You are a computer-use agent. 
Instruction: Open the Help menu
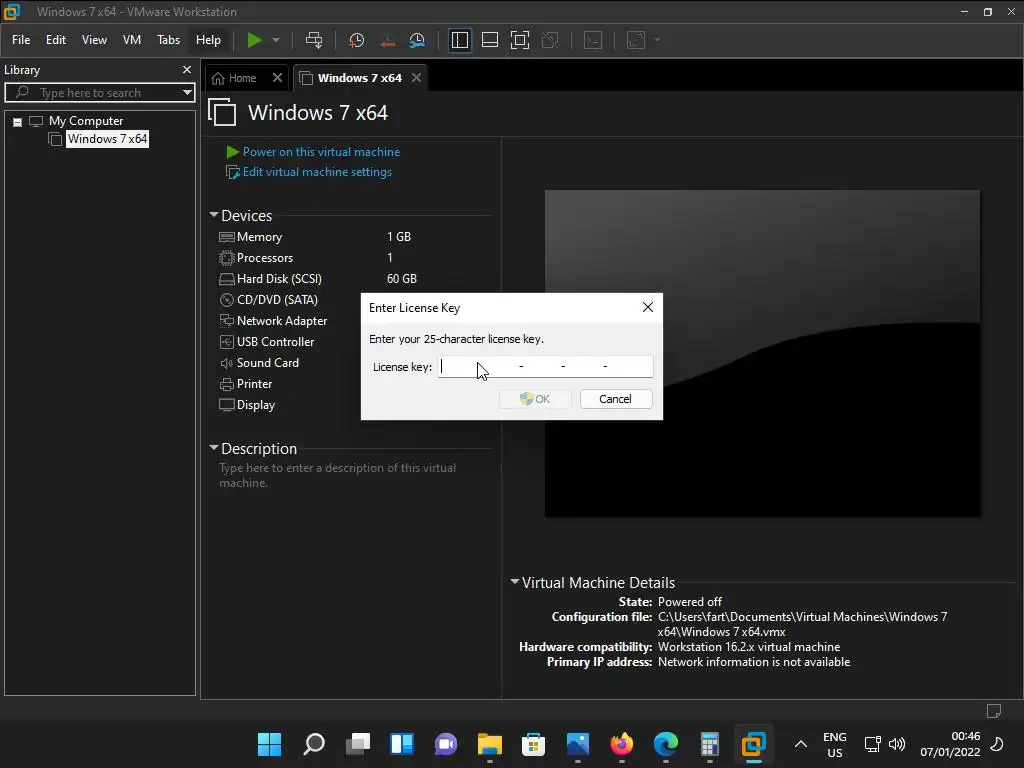(208, 40)
